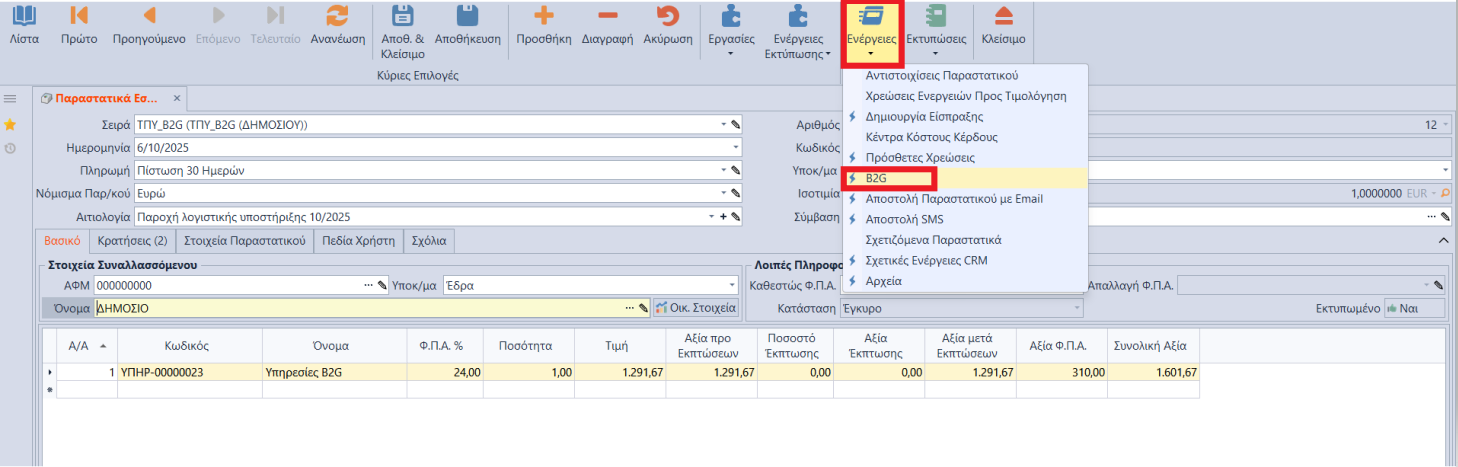The height and width of the screenshot is (467, 1458).
Task: Collapse the header panel with chevron
Action: tap(1442, 241)
